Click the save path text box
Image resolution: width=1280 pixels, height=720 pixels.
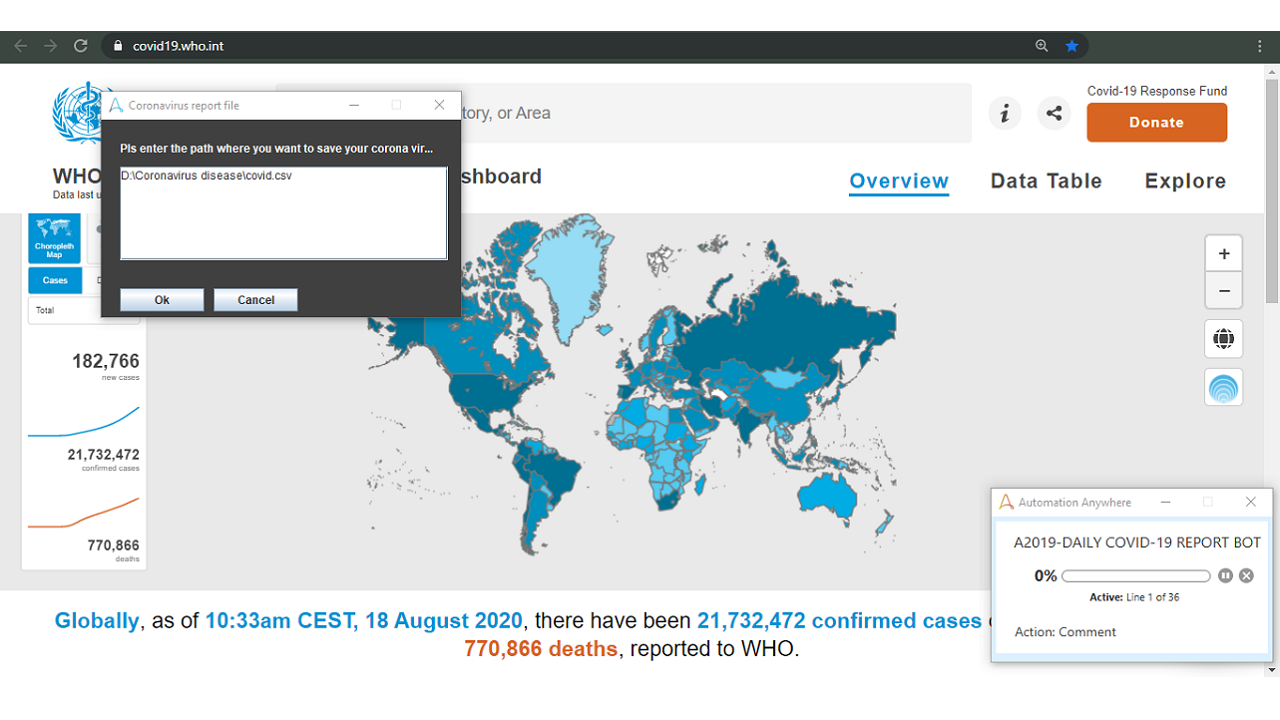284,213
